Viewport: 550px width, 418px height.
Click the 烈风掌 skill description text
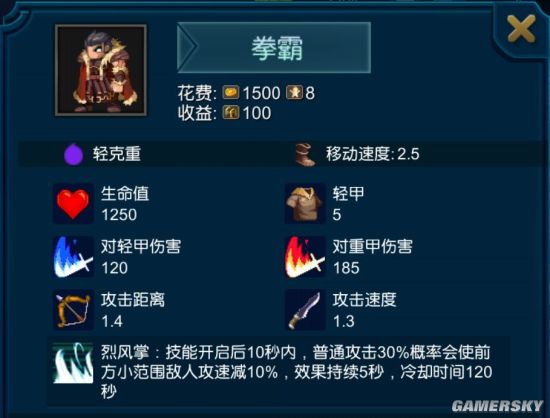pyautogui.click(x=296, y=372)
